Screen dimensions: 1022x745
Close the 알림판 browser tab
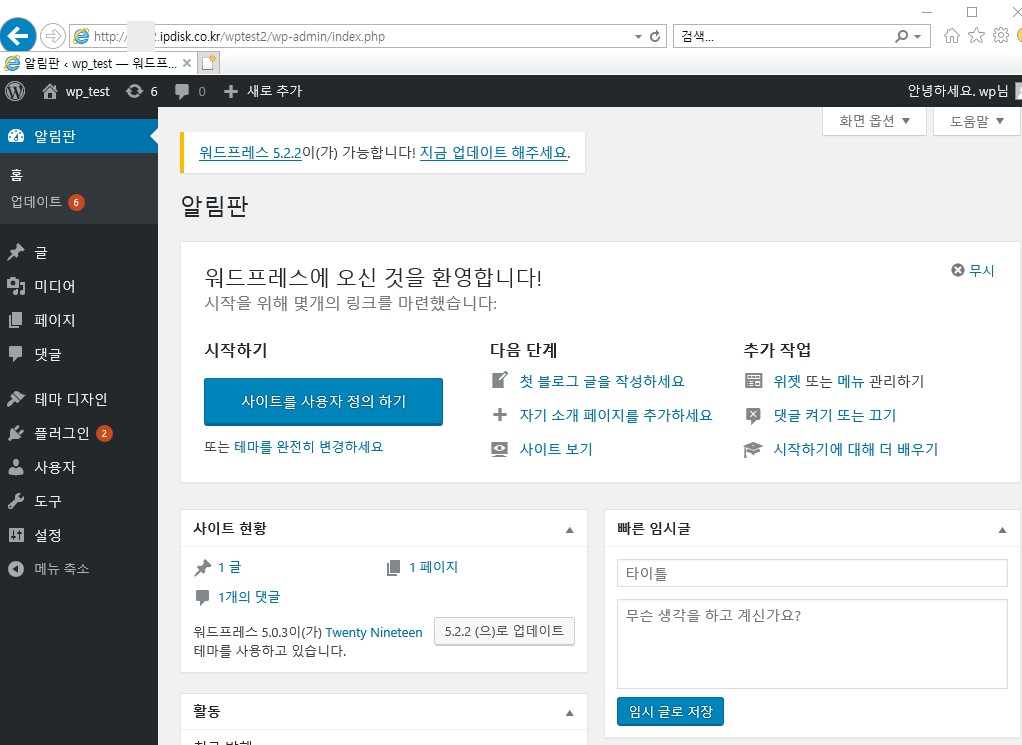(x=187, y=63)
